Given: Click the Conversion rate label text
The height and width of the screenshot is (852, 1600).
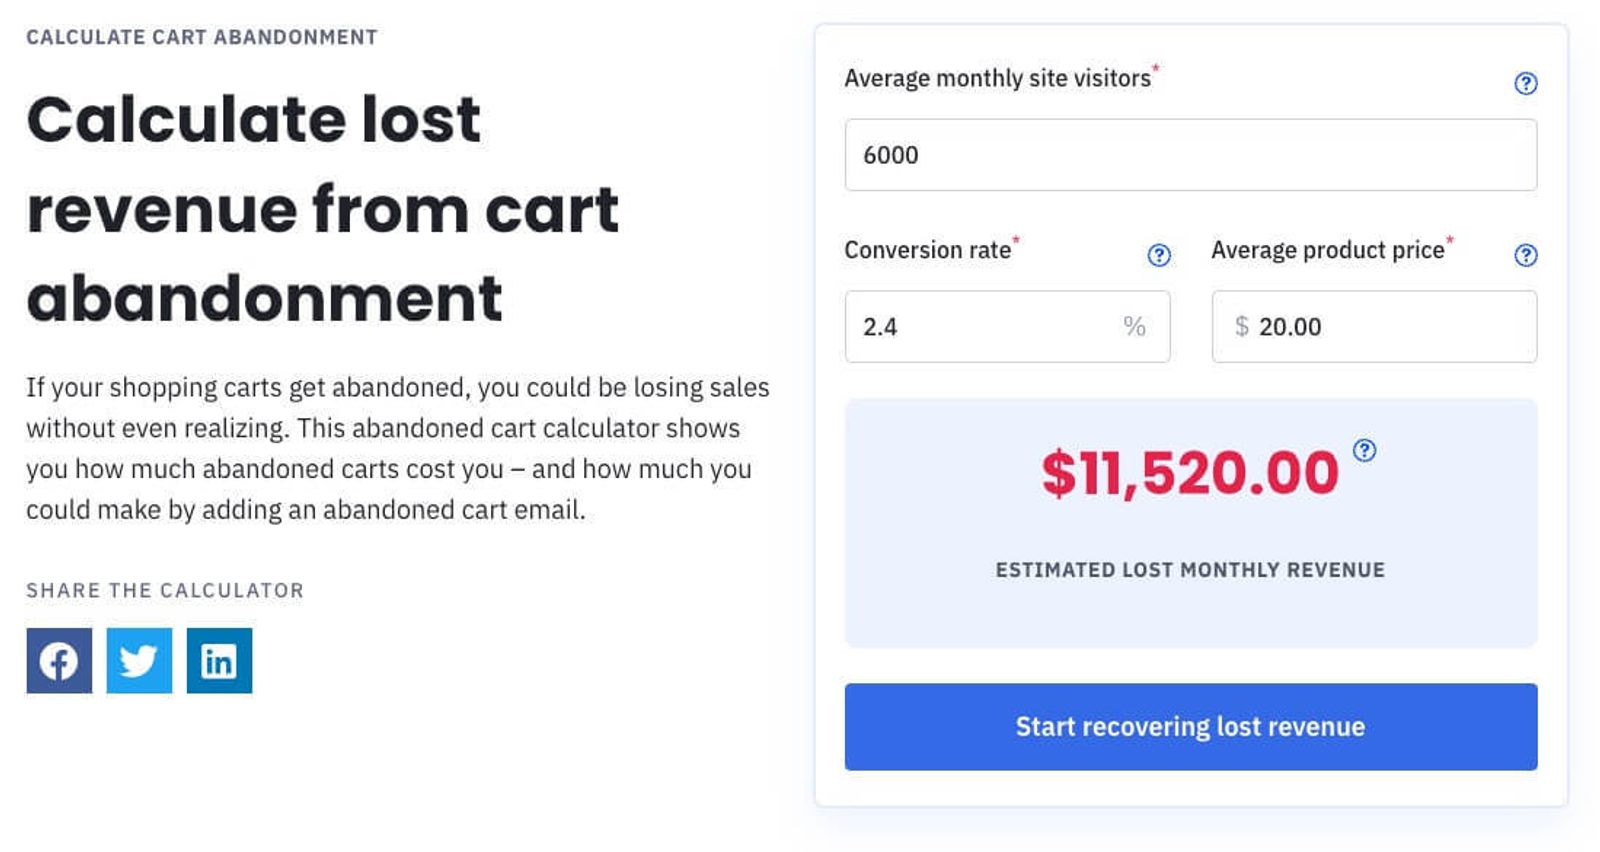Looking at the screenshot, I should click(x=927, y=250).
